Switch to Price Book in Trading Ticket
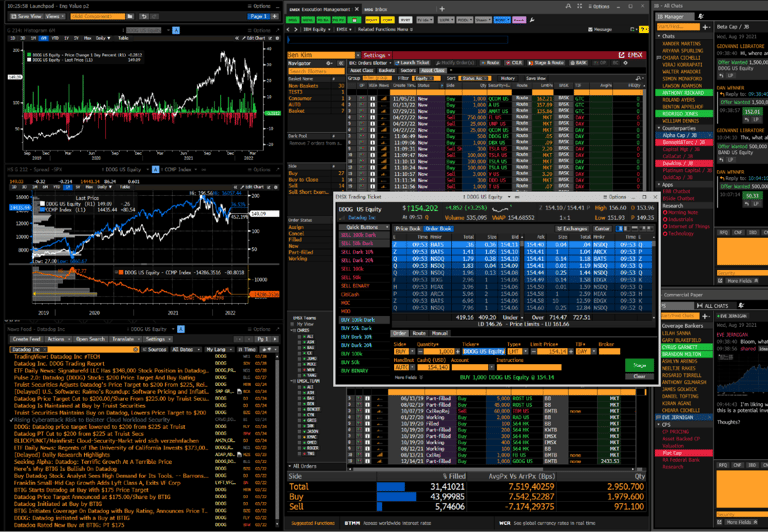The image size is (768, 532). coord(408,229)
